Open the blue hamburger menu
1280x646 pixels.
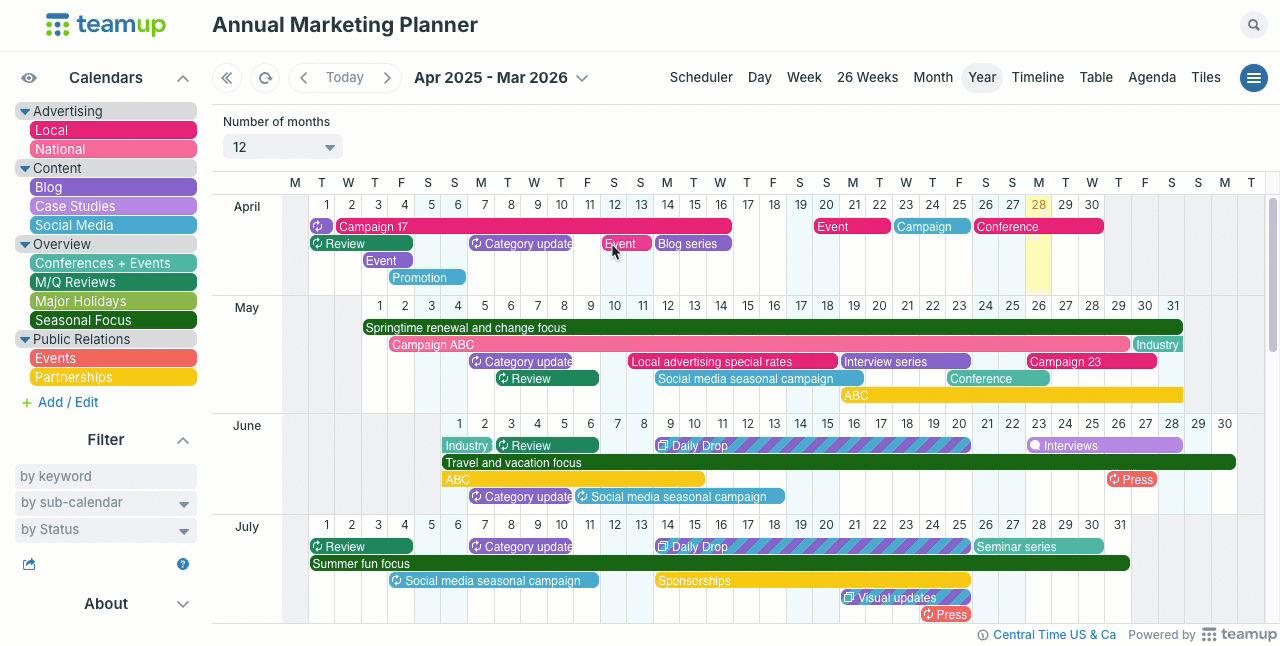[x=1253, y=78]
